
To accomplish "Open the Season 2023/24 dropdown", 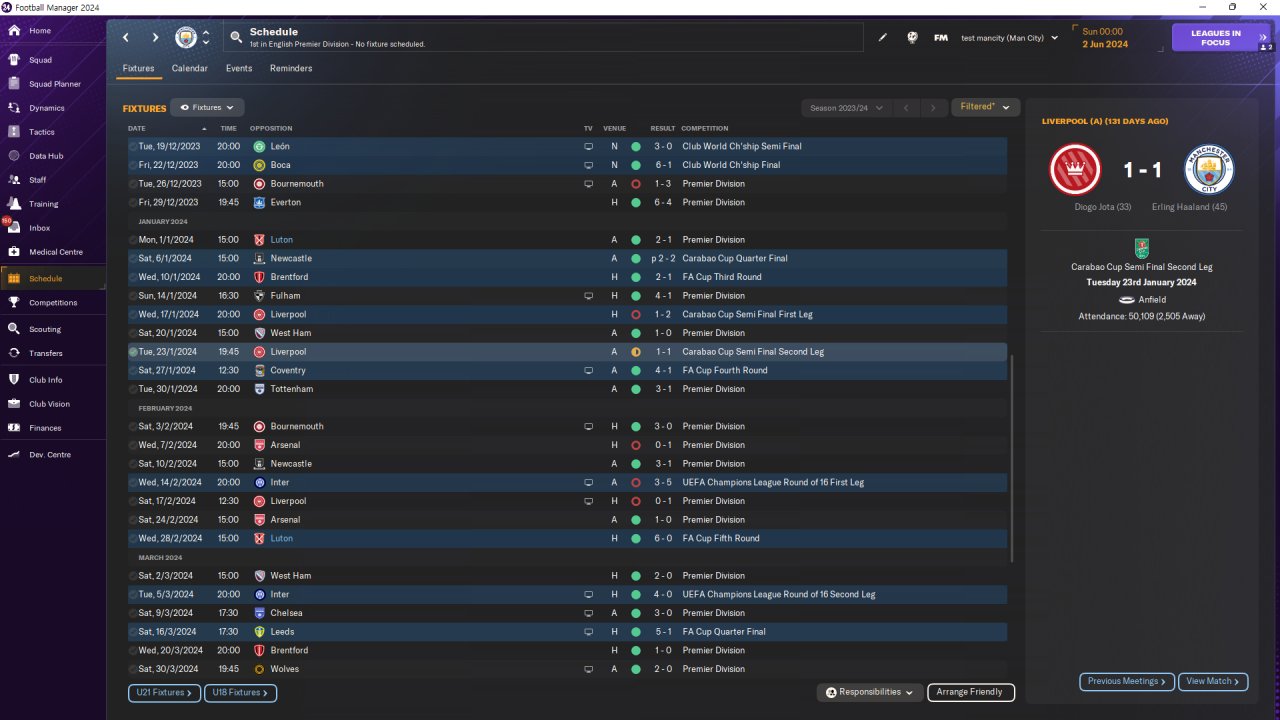I will tap(846, 108).
